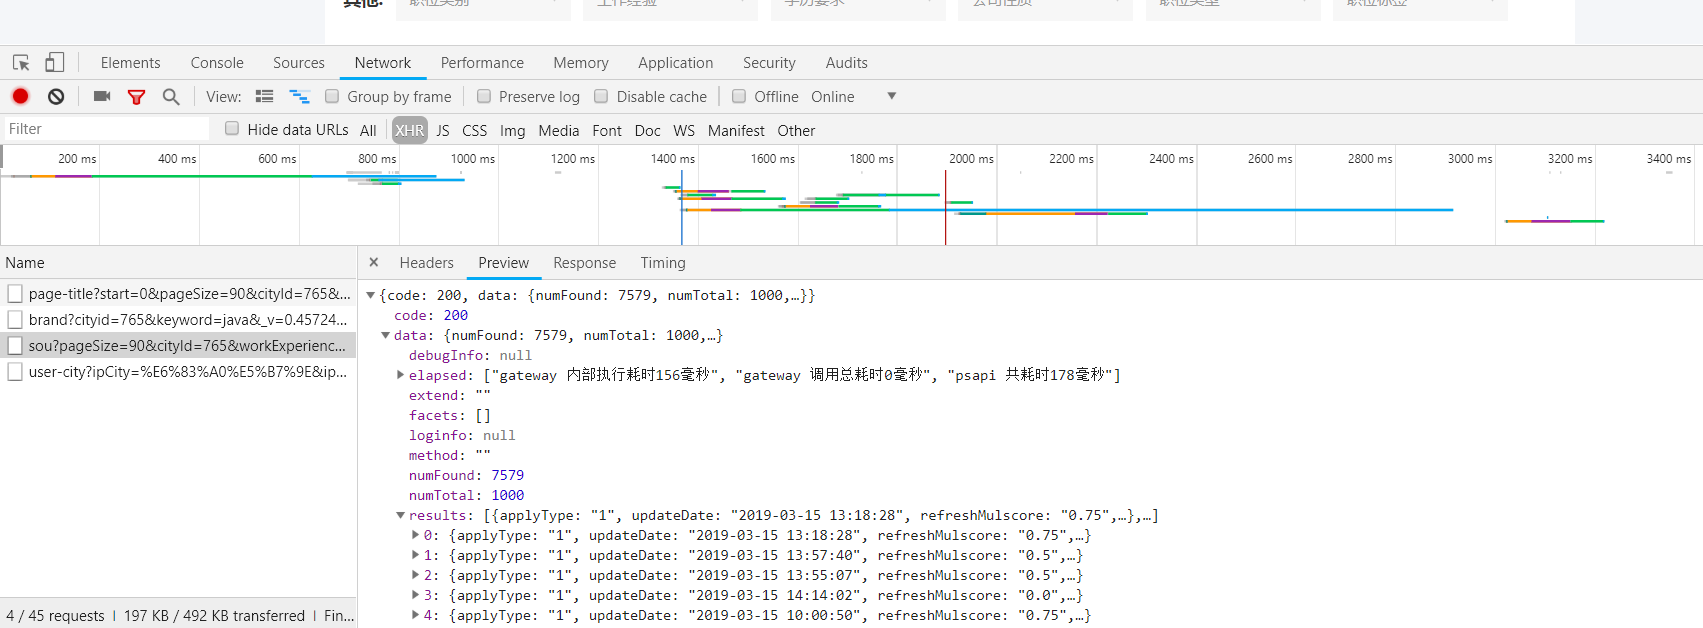The width and height of the screenshot is (1703, 628).
Task: Expand results item 3
Action: pyautogui.click(x=416, y=595)
